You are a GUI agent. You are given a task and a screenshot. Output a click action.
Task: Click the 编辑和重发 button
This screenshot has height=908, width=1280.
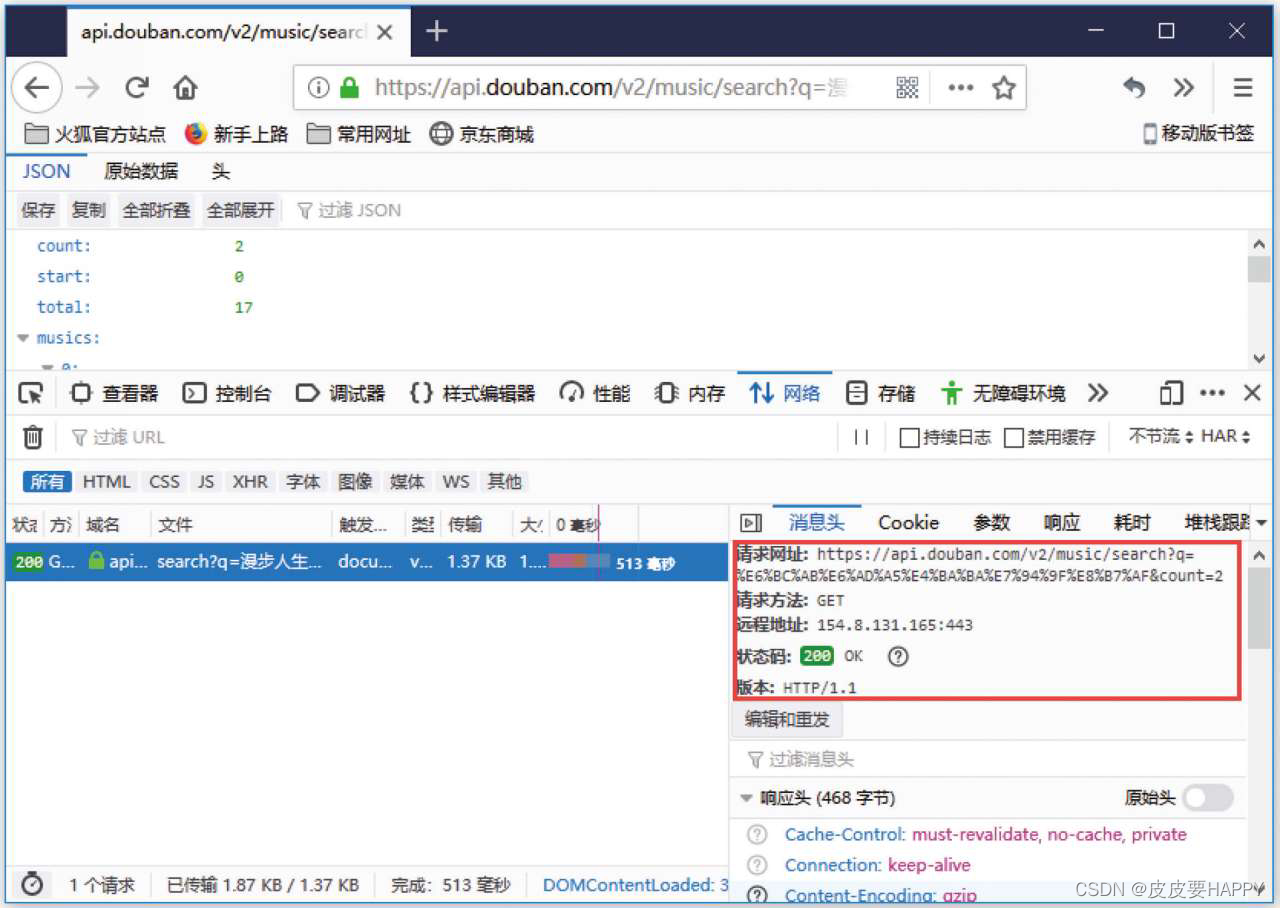pos(787,719)
